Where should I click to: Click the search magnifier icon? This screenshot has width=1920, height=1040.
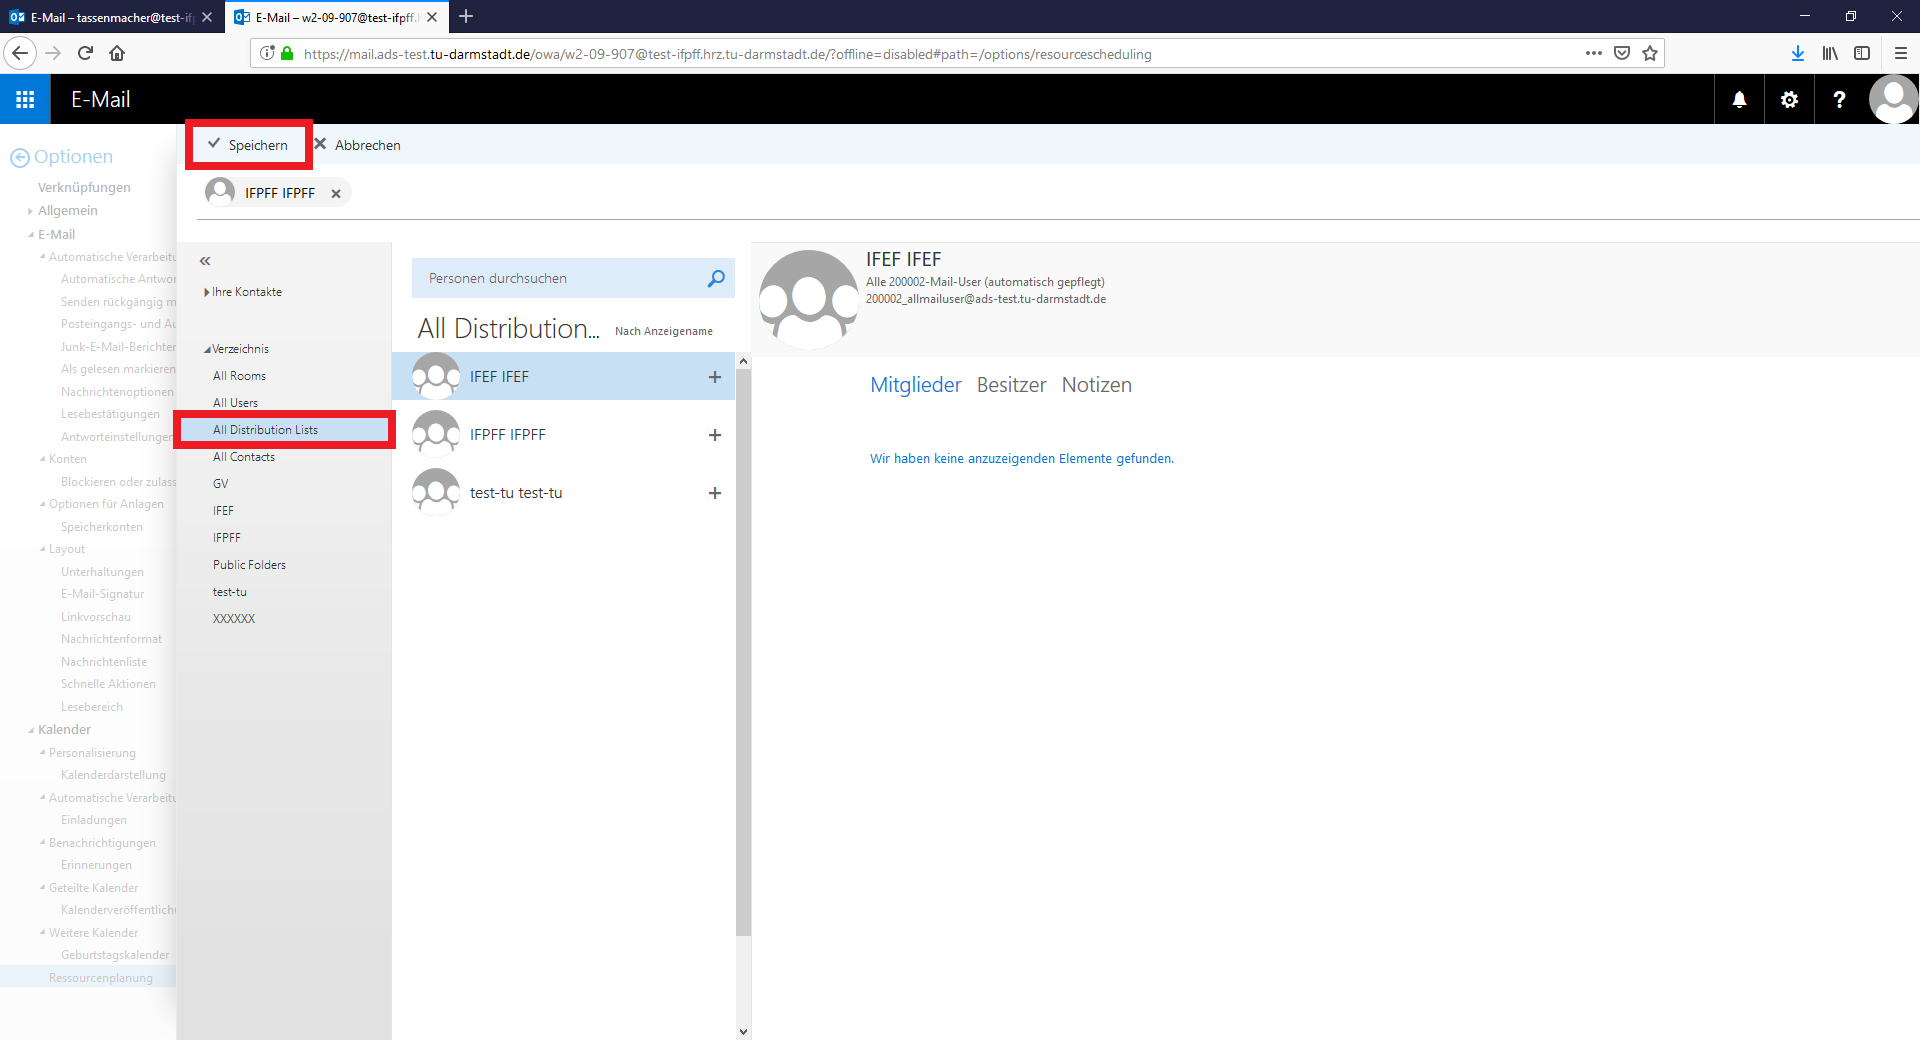point(716,278)
